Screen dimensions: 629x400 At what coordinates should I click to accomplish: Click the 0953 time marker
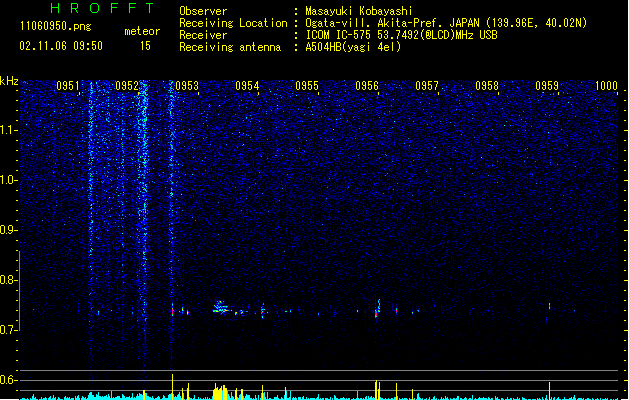(x=187, y=86)
